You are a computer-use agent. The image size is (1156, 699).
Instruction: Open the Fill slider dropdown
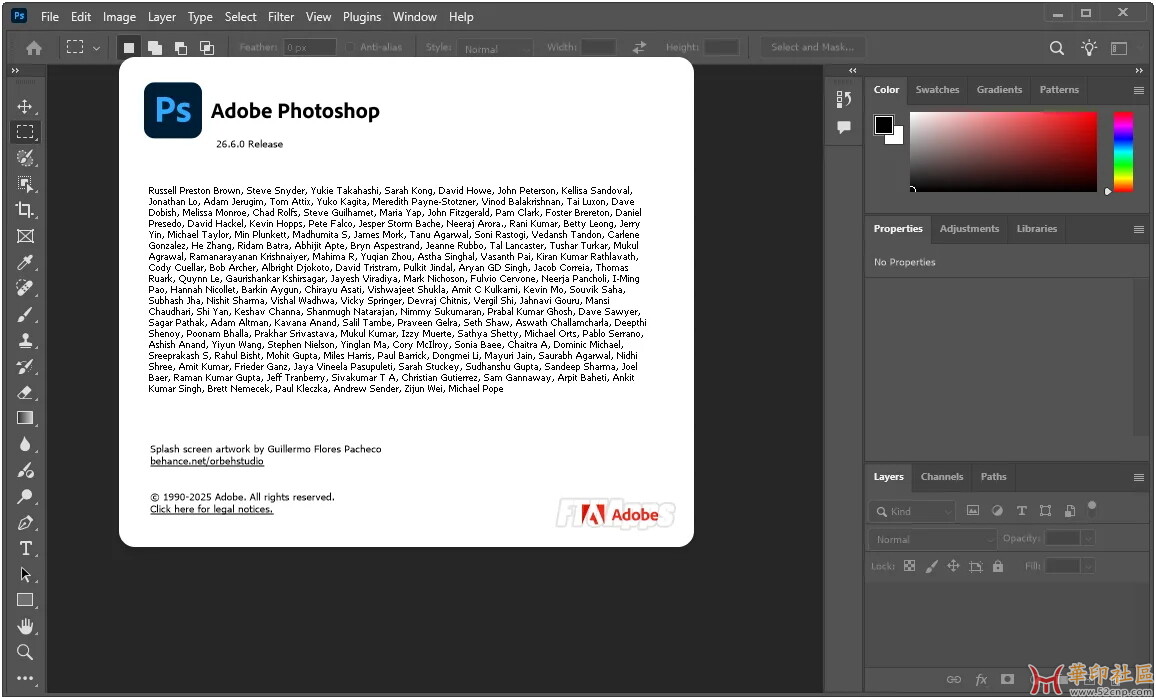click(1089, 566)
